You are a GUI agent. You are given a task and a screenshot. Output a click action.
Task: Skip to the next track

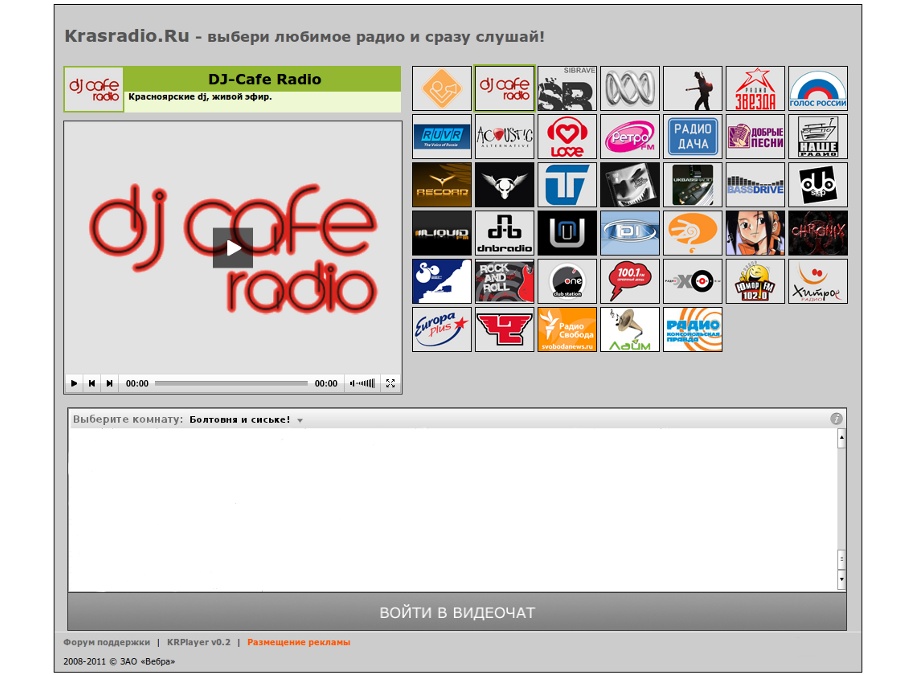[109, 383]
